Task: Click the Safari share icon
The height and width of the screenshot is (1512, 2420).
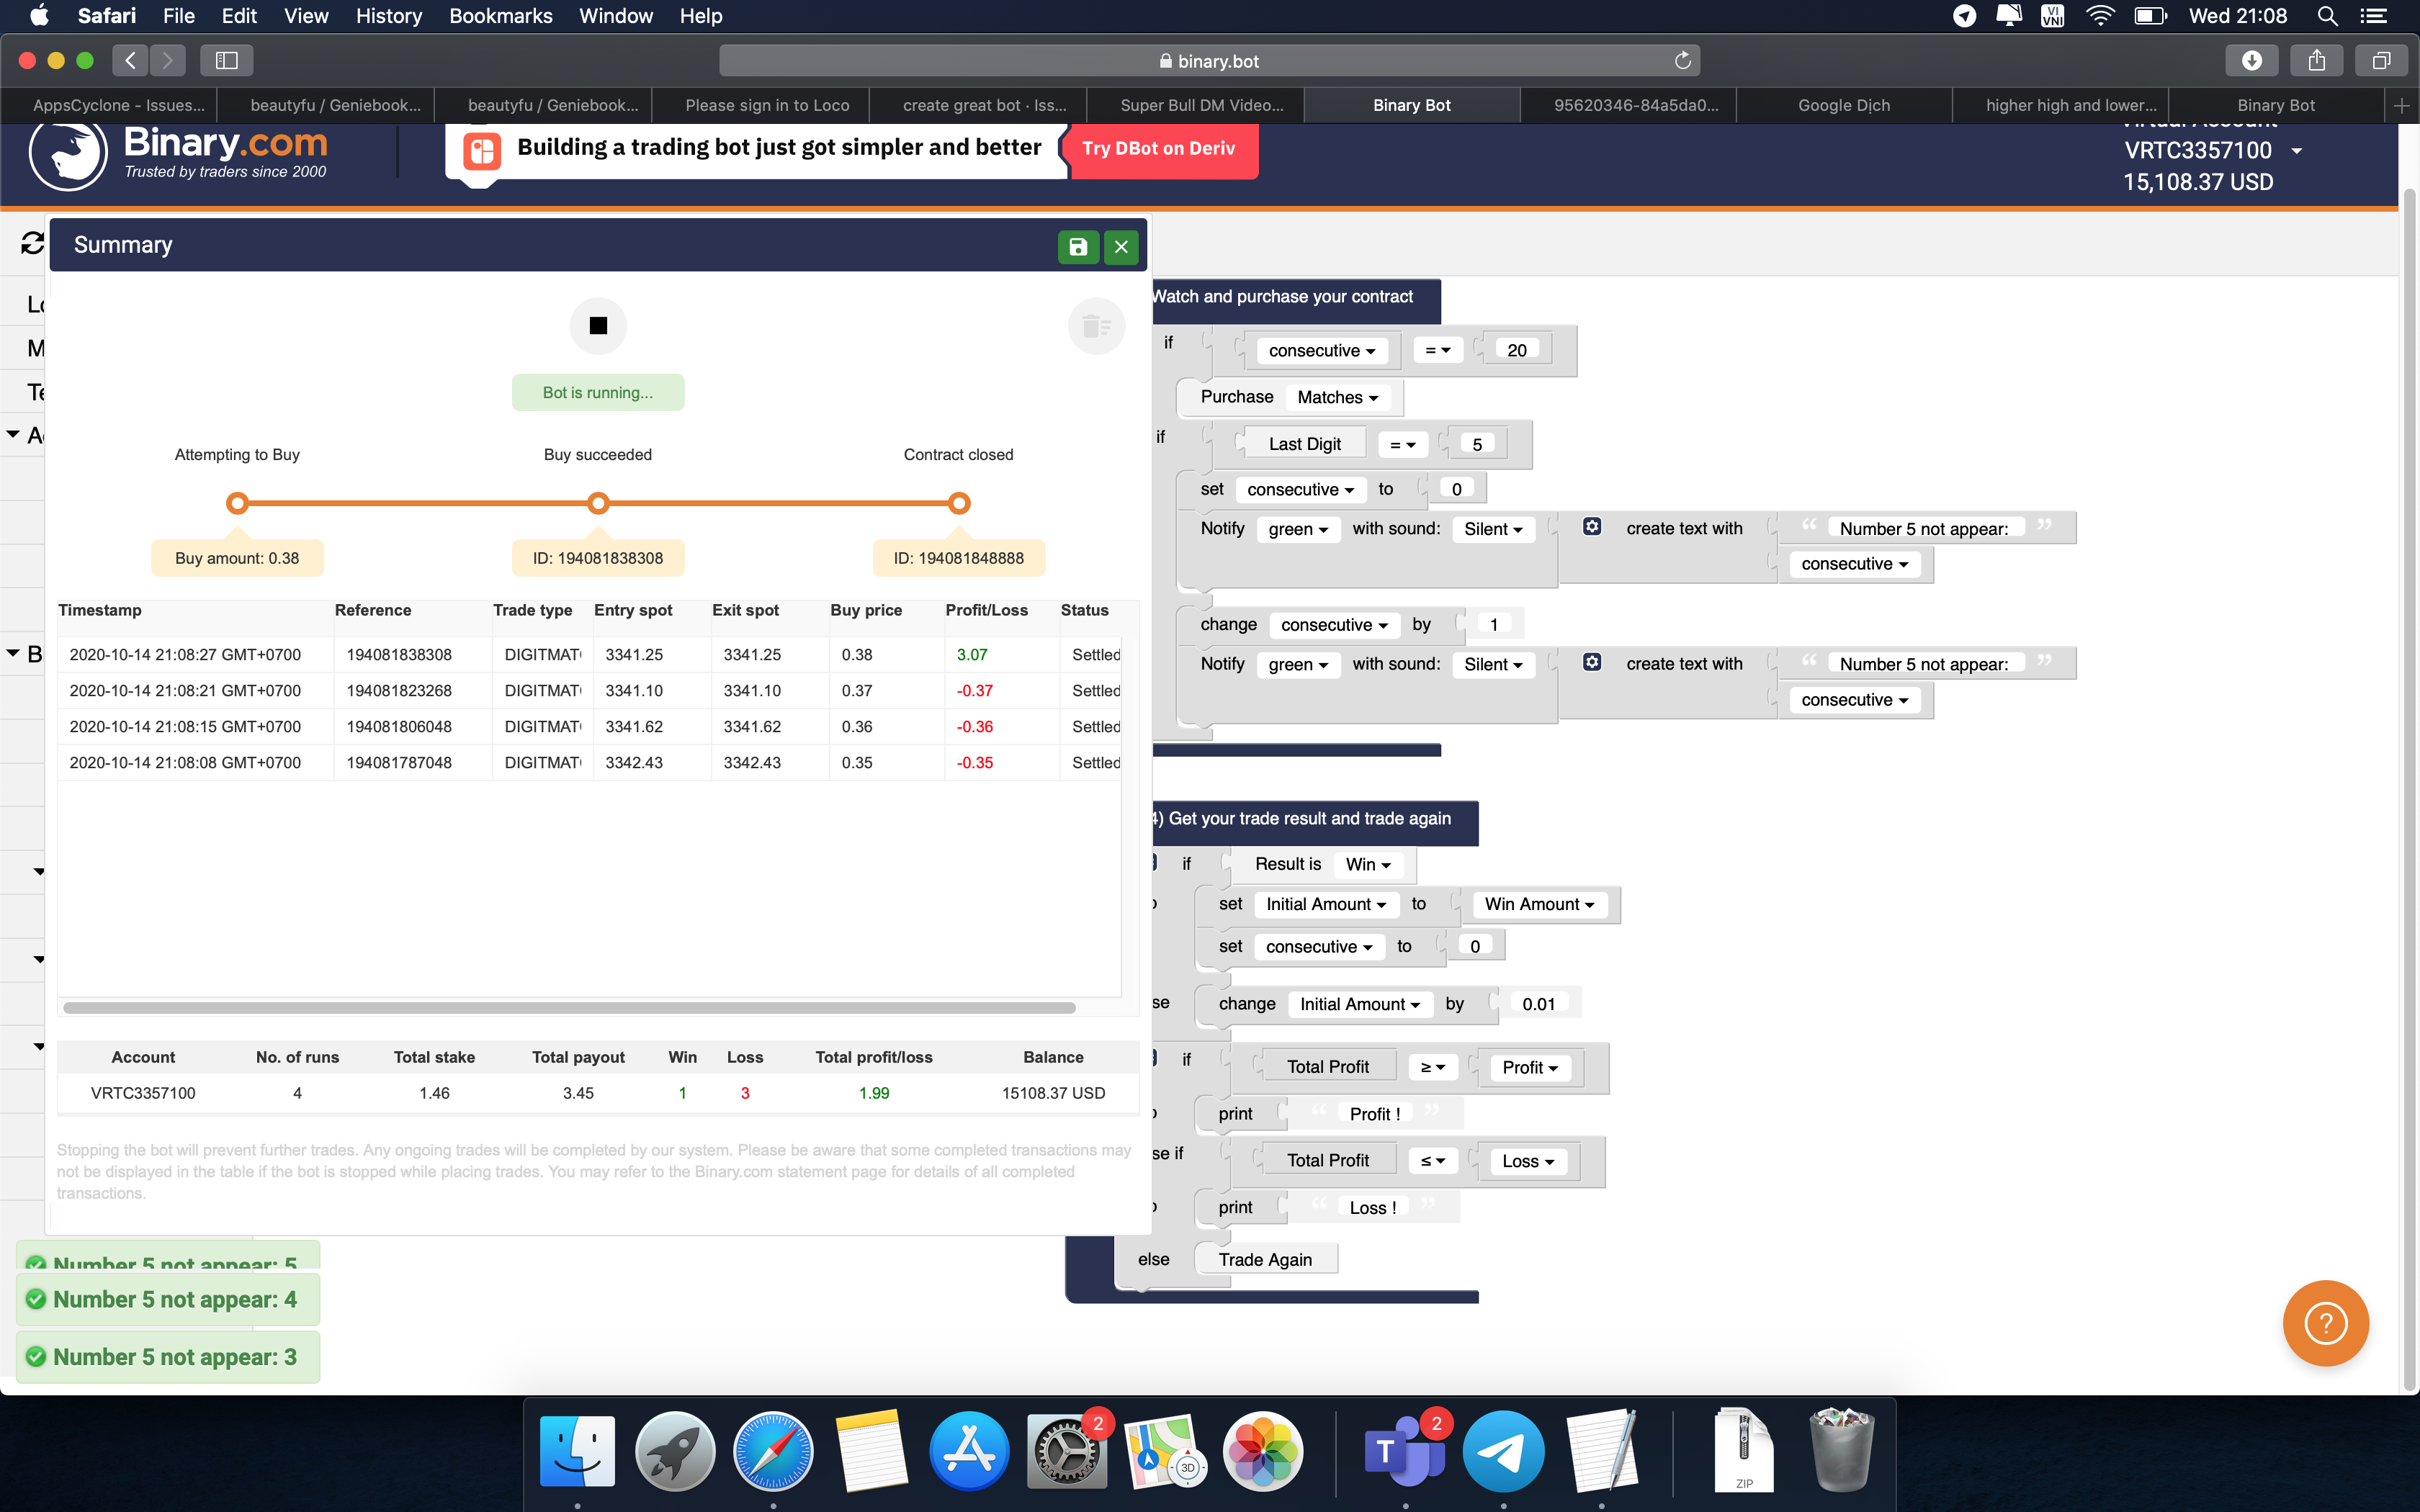Action: (2317, 60)
